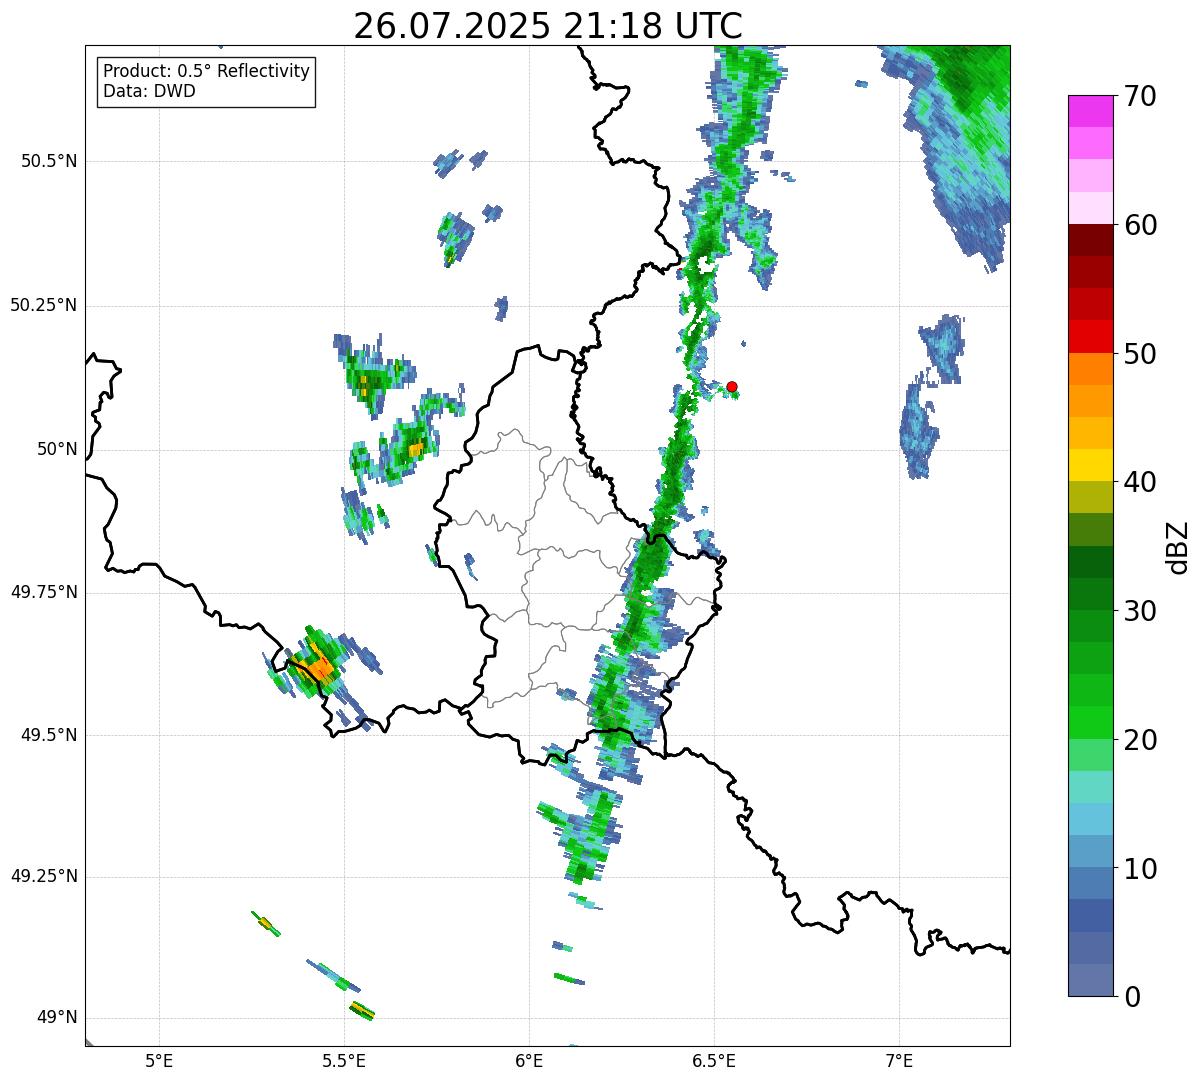Screen dimensions: 1202x1081
Task: Click the isolated blue echo near 50°N 7.05°E
Action: click(x=917, y=432)
